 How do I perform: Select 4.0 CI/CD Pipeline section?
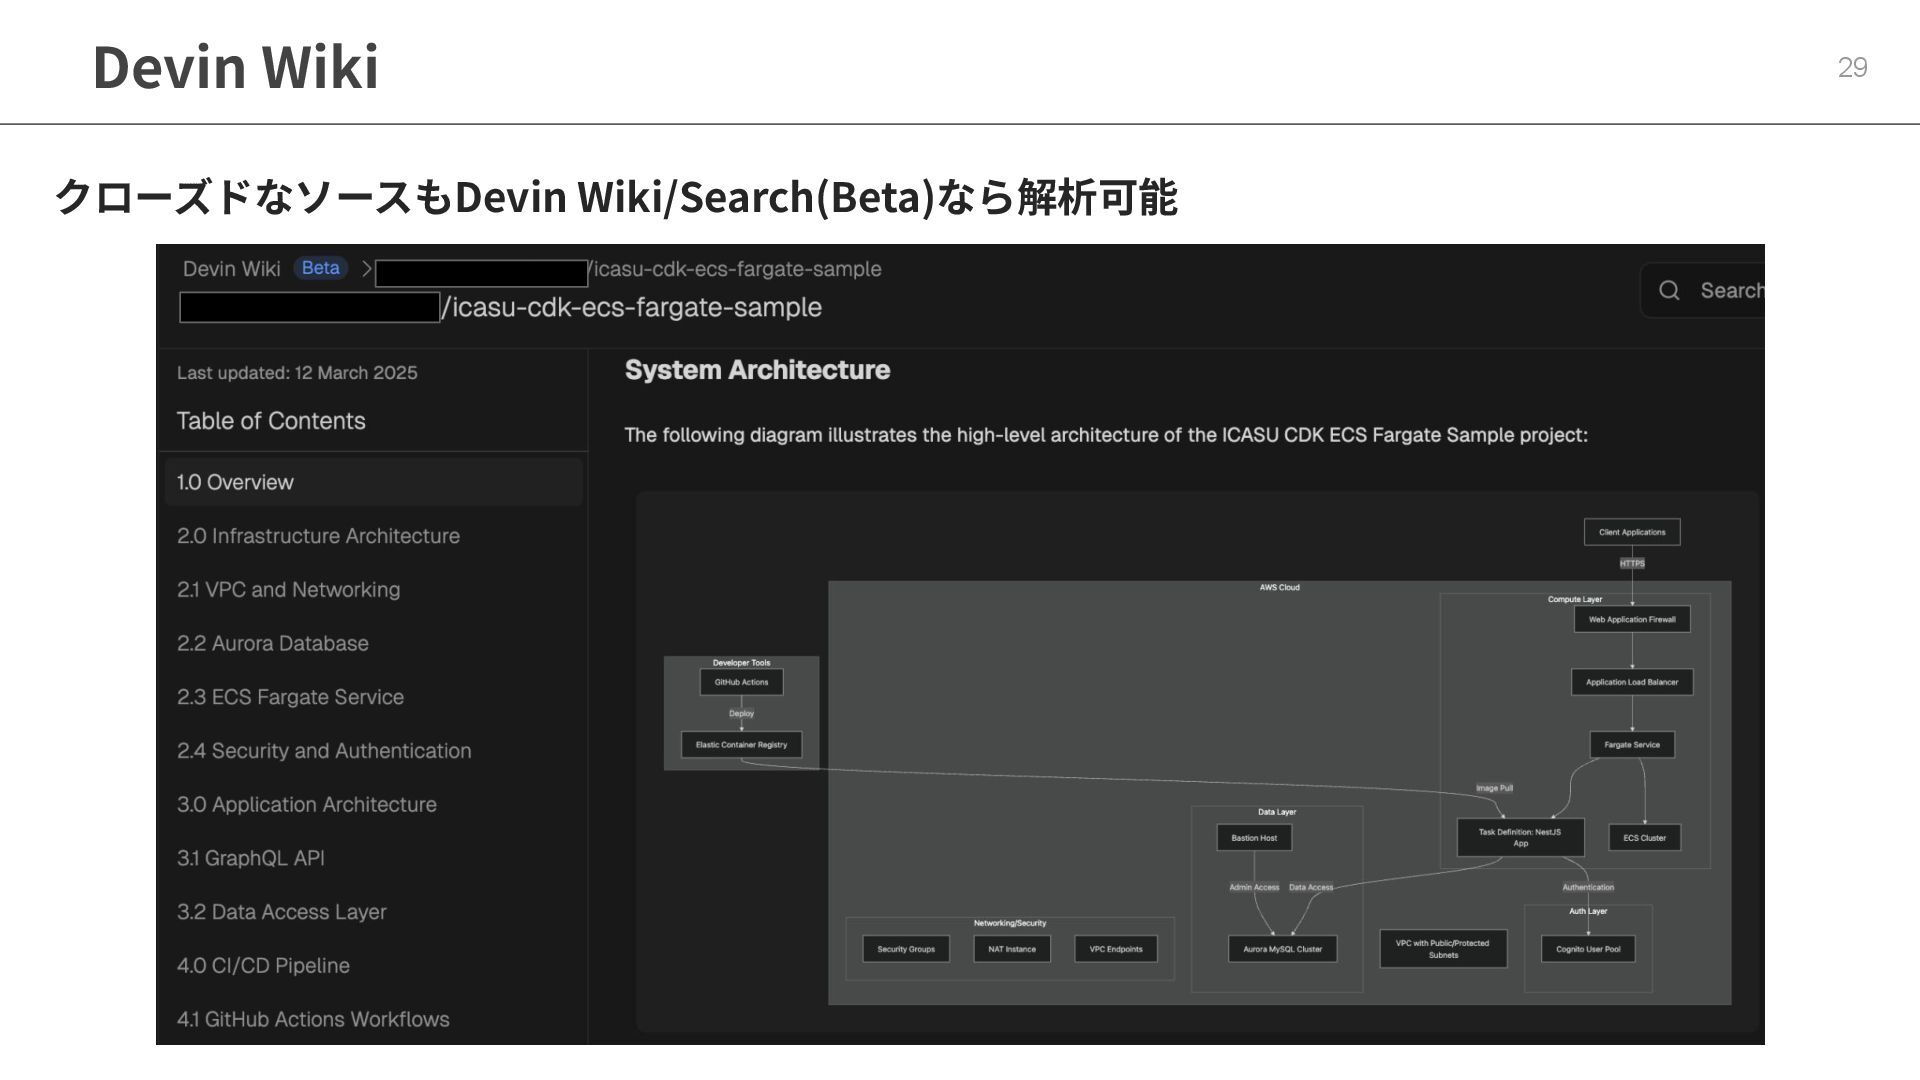(x=263, y=966)
